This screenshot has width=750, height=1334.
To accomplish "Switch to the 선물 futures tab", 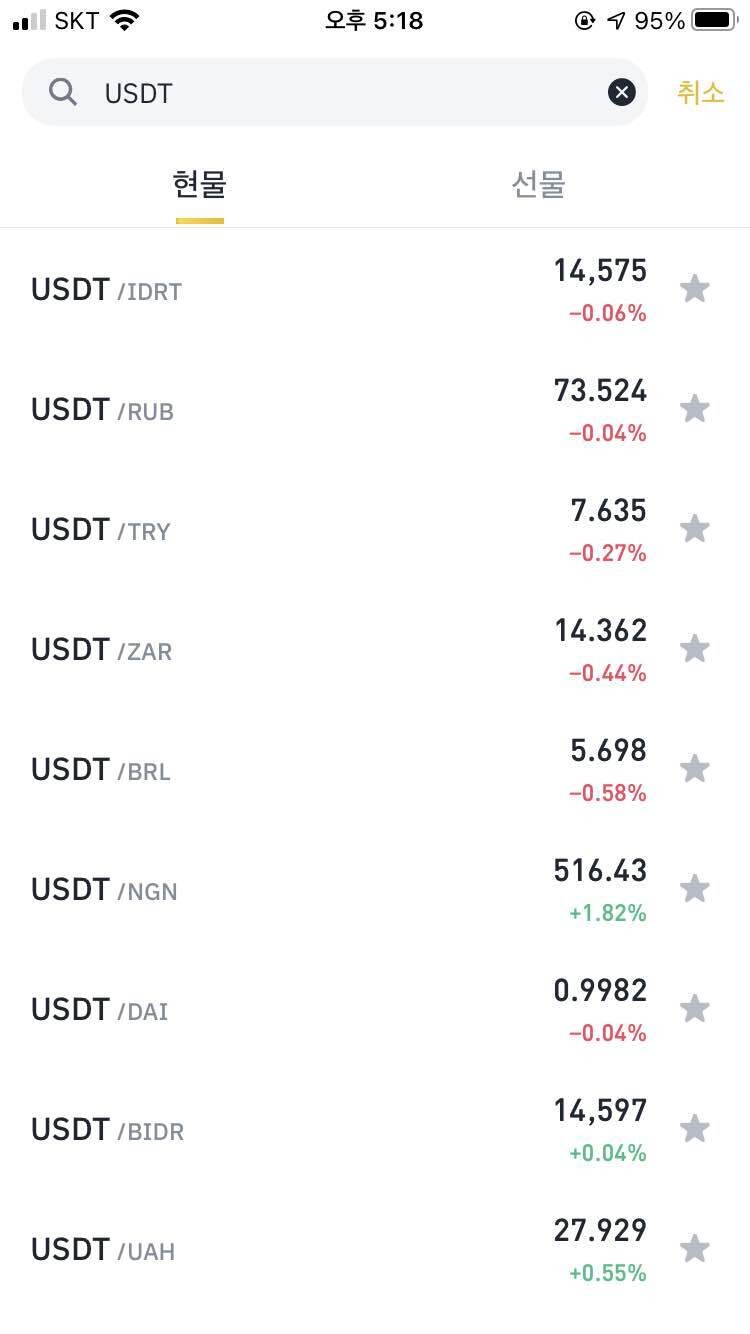I will pos(538,185).
